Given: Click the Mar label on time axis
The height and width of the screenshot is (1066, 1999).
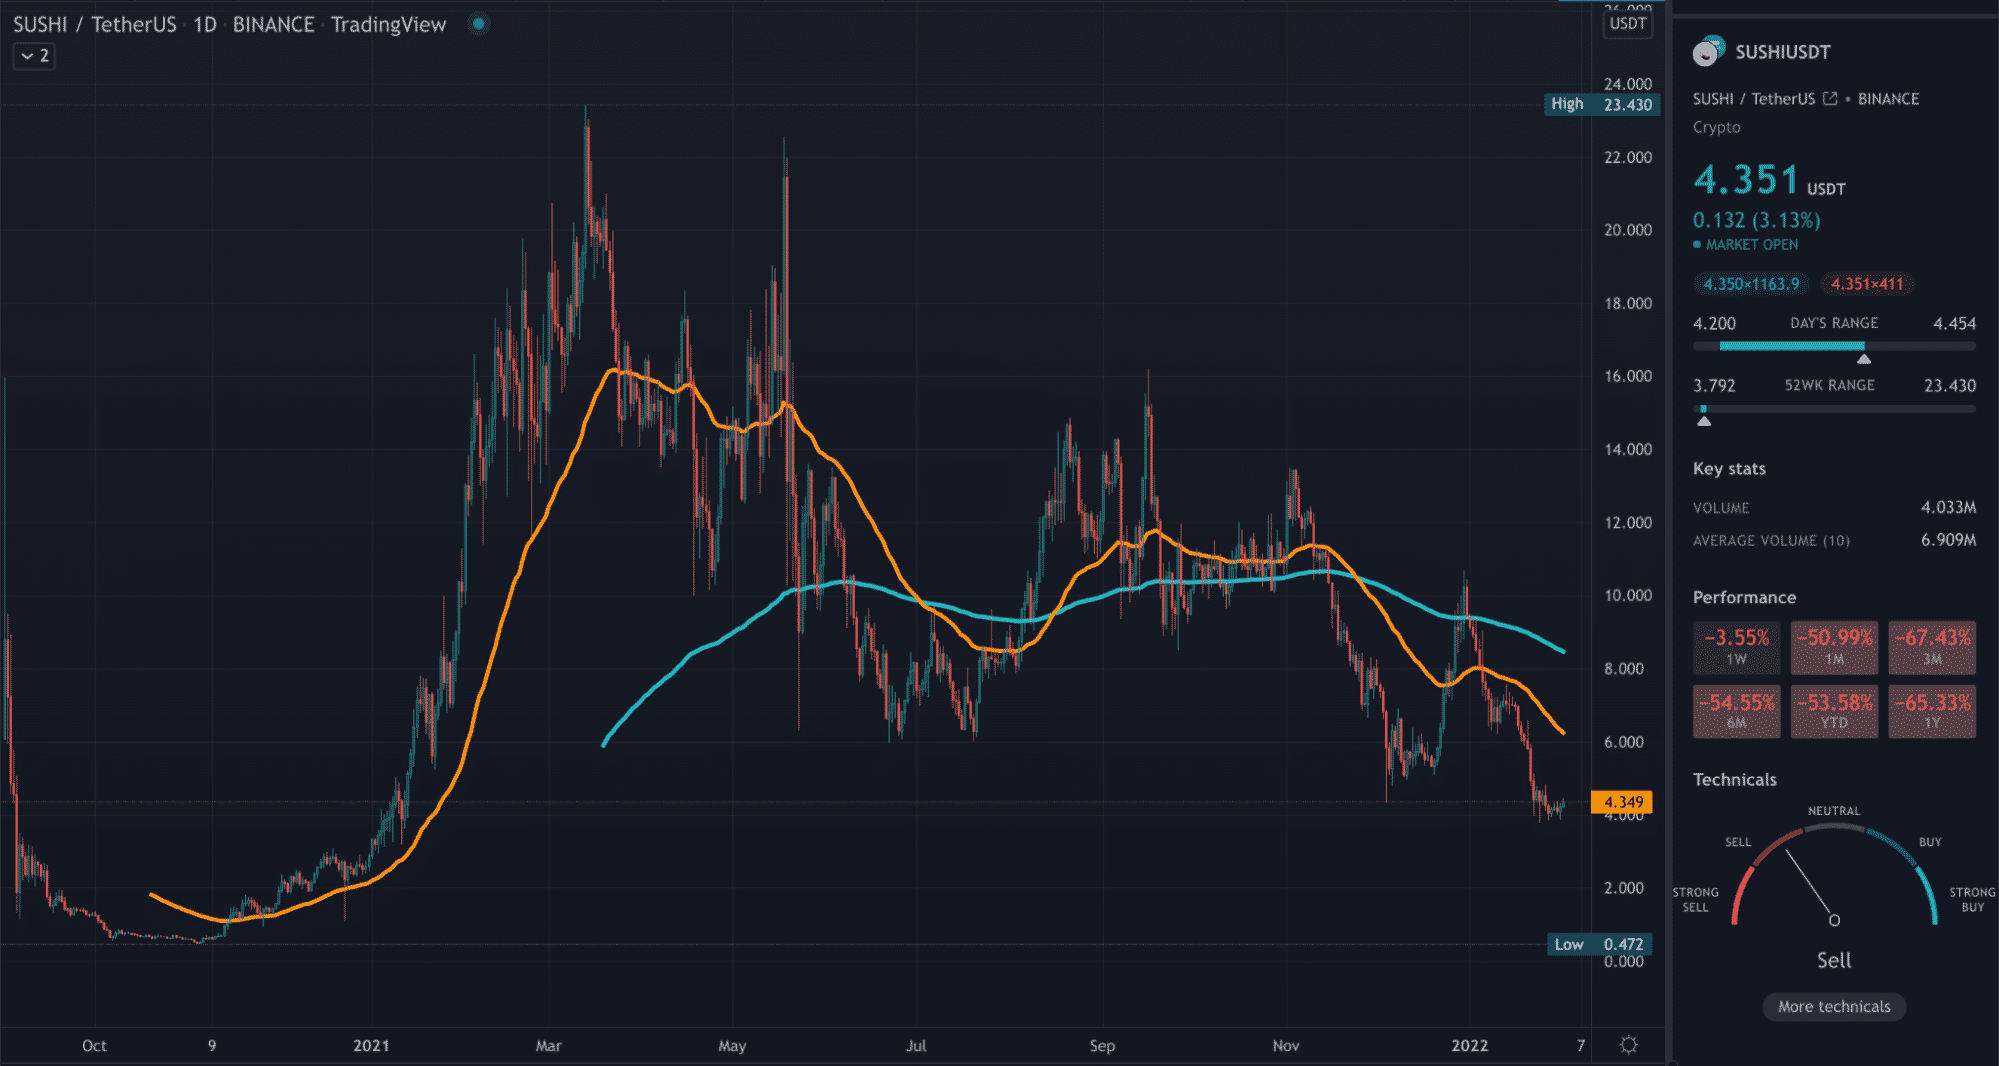Looking at the screenshot, I should [x=548, y=1045].
